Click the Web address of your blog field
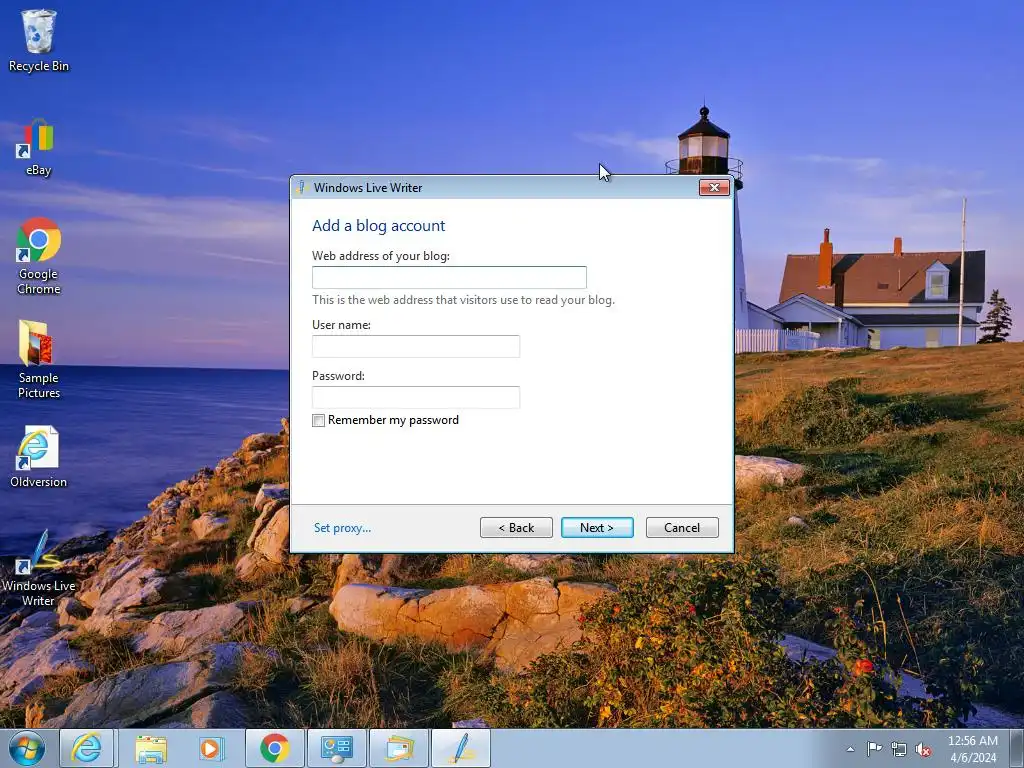1024x768 pixels. [x=449, y=278]
